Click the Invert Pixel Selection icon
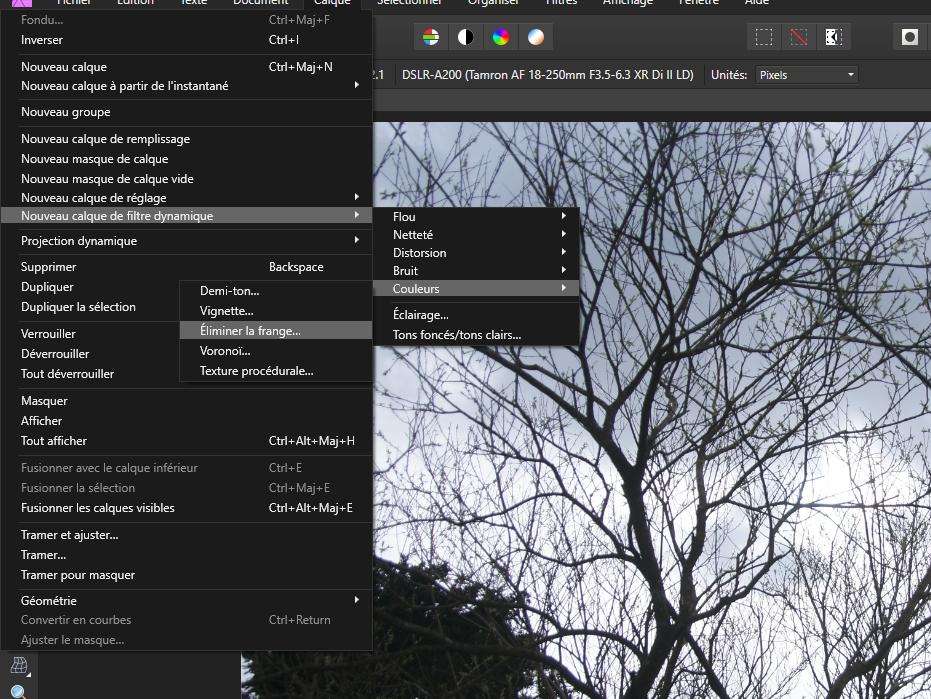 click(x=834, y=37)
